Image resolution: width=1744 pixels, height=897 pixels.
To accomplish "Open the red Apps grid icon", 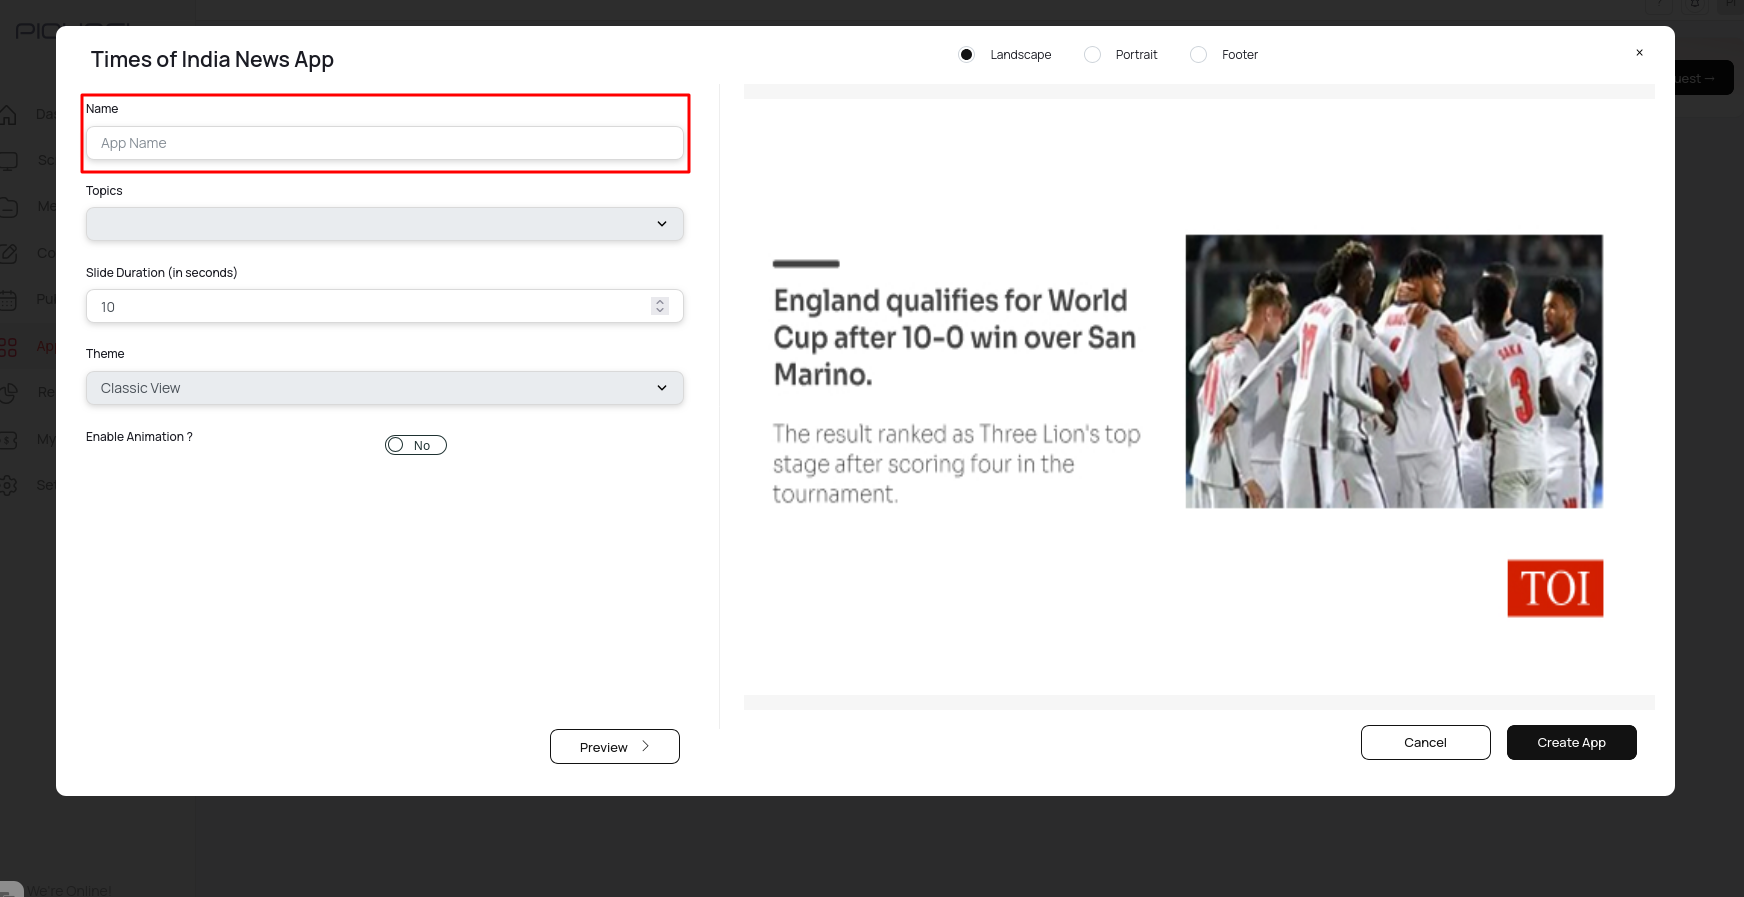I will point(8,347).
